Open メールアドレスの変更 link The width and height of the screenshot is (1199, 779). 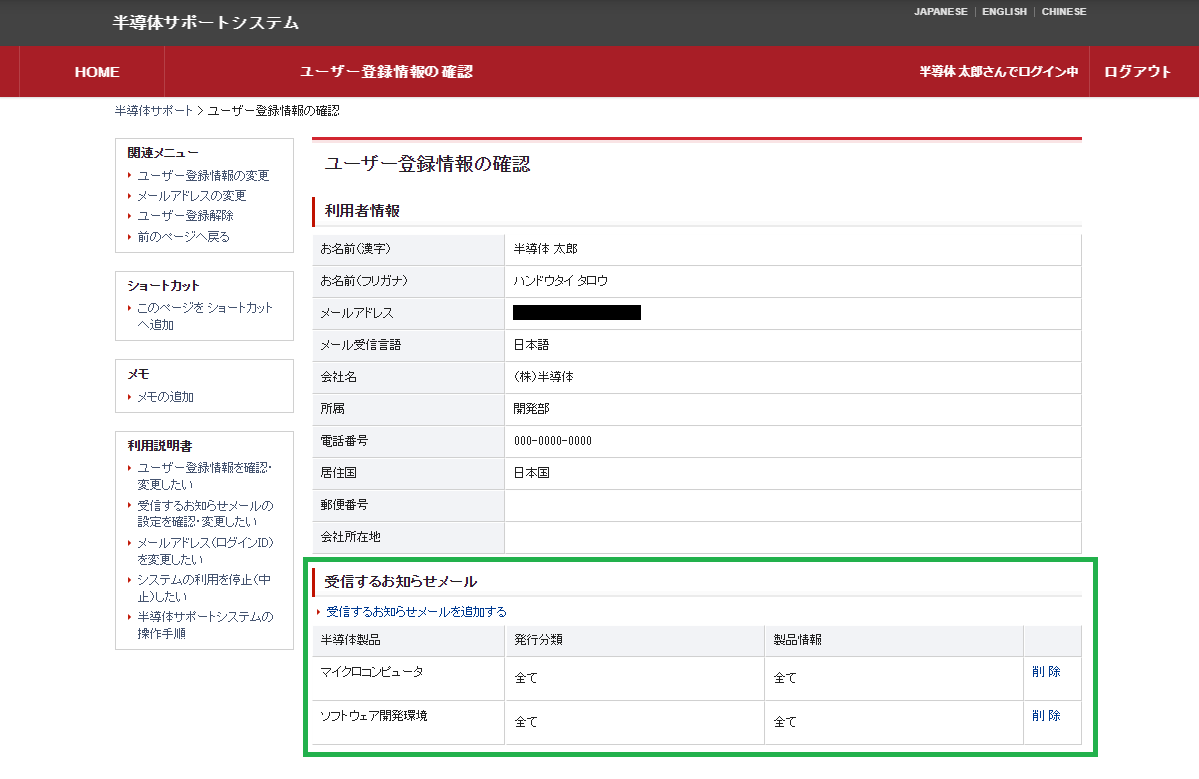pyautogui.click(x=191, y=196)
